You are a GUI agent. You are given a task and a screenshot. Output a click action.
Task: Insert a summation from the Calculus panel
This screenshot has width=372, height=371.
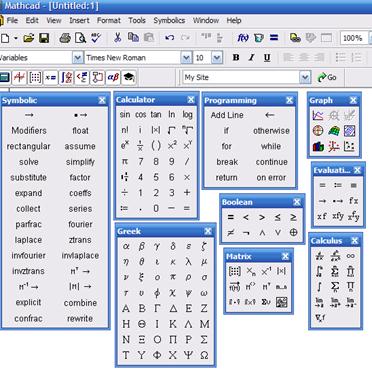coord(335,286)
